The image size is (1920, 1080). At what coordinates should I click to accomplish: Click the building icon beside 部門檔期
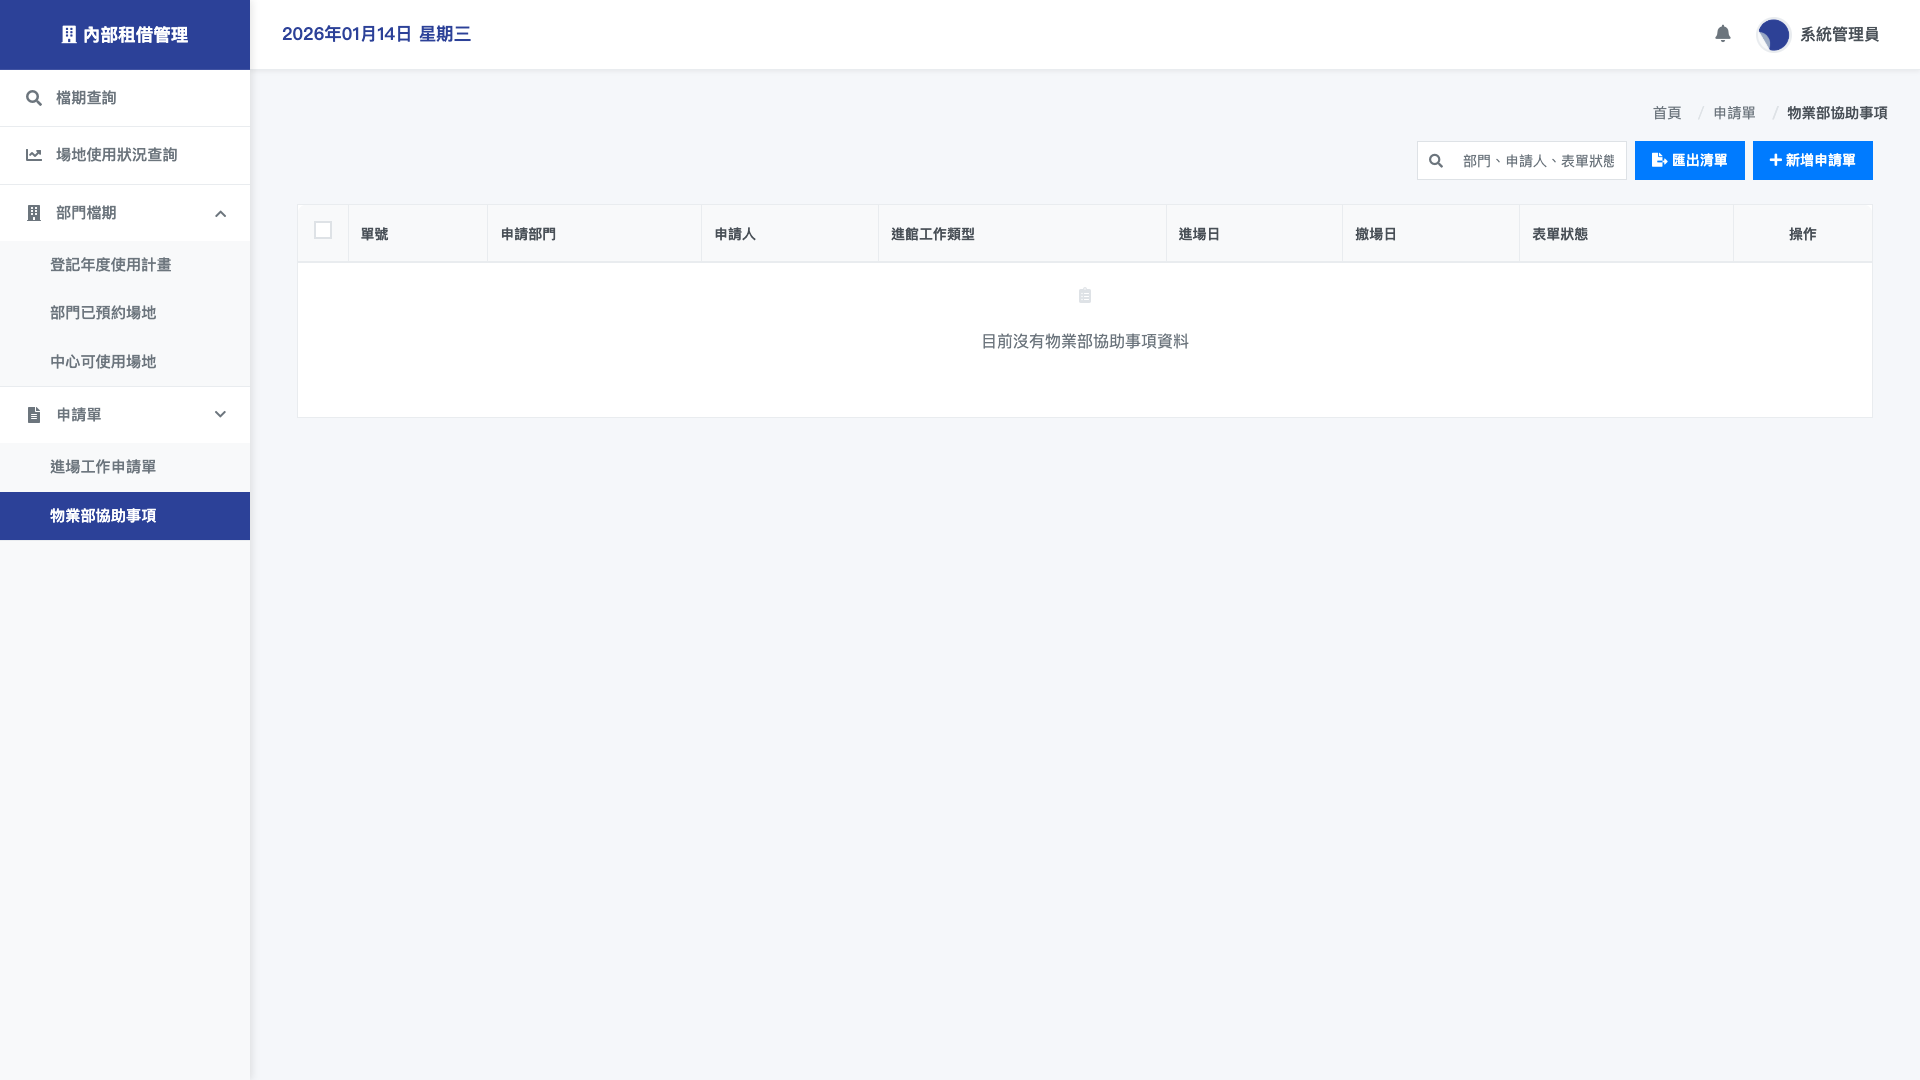click(34, 213)
